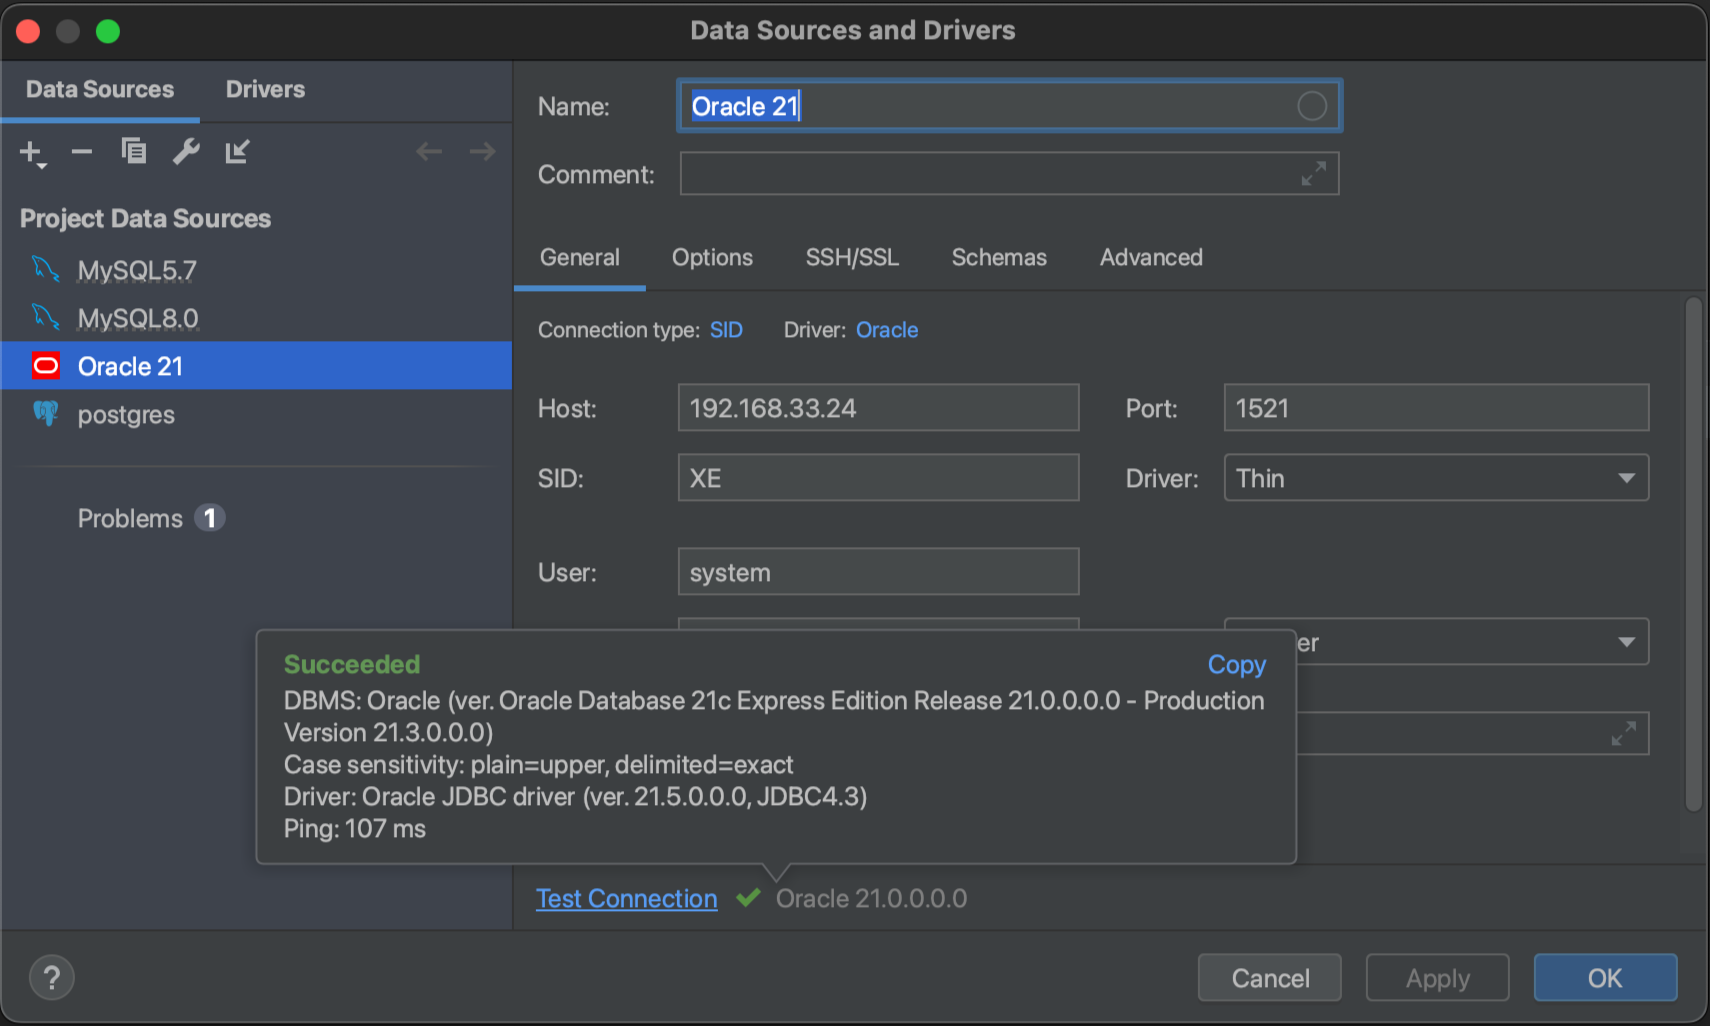Click the MySQL5.7 dolphin icon
The width and height of the screenshot is (1710, 1026).
click(45, 269)
